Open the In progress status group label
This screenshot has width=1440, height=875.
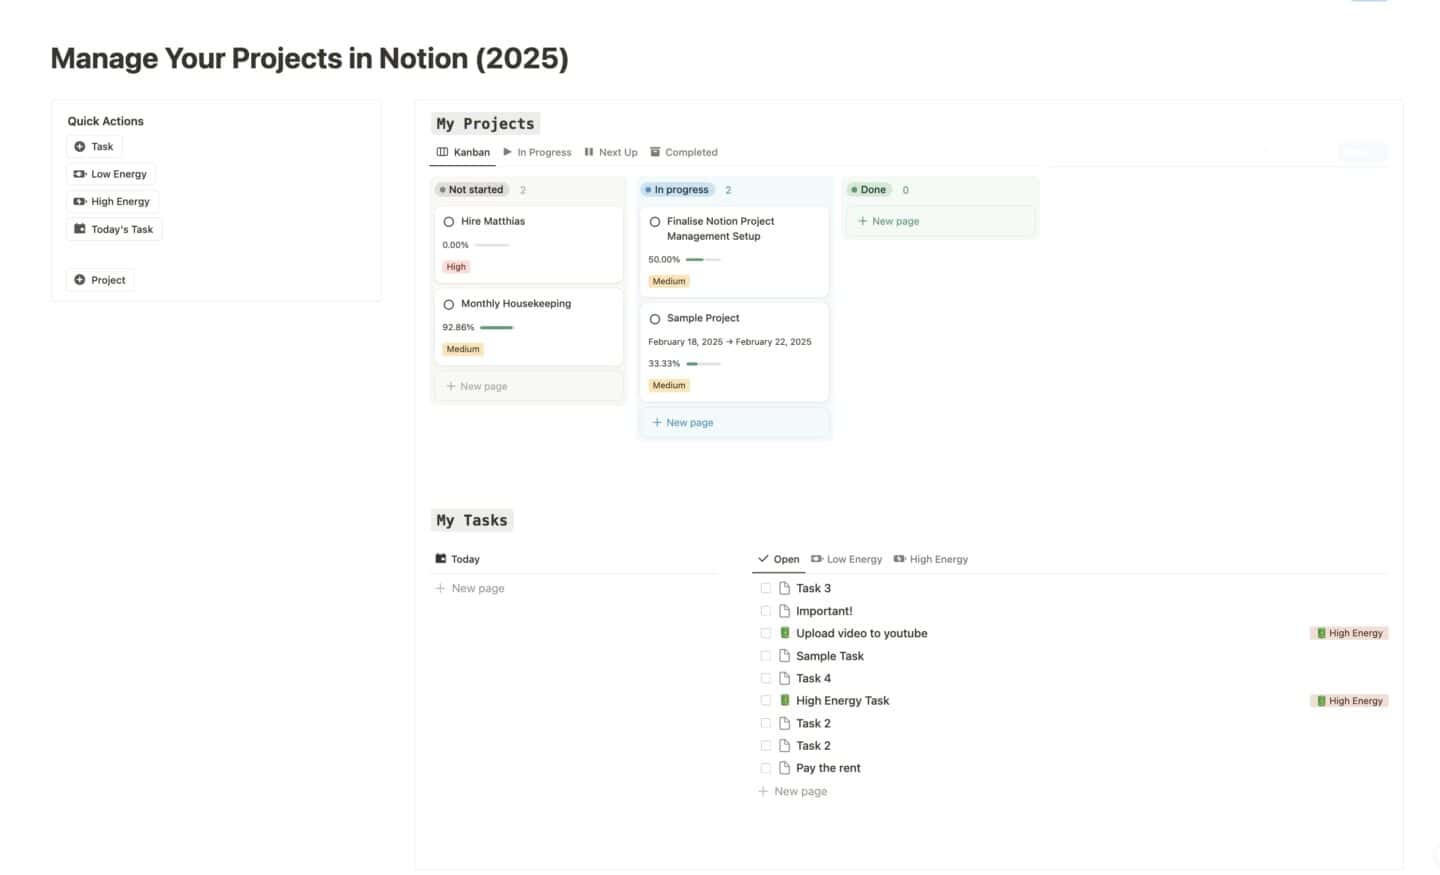point(677,190)
